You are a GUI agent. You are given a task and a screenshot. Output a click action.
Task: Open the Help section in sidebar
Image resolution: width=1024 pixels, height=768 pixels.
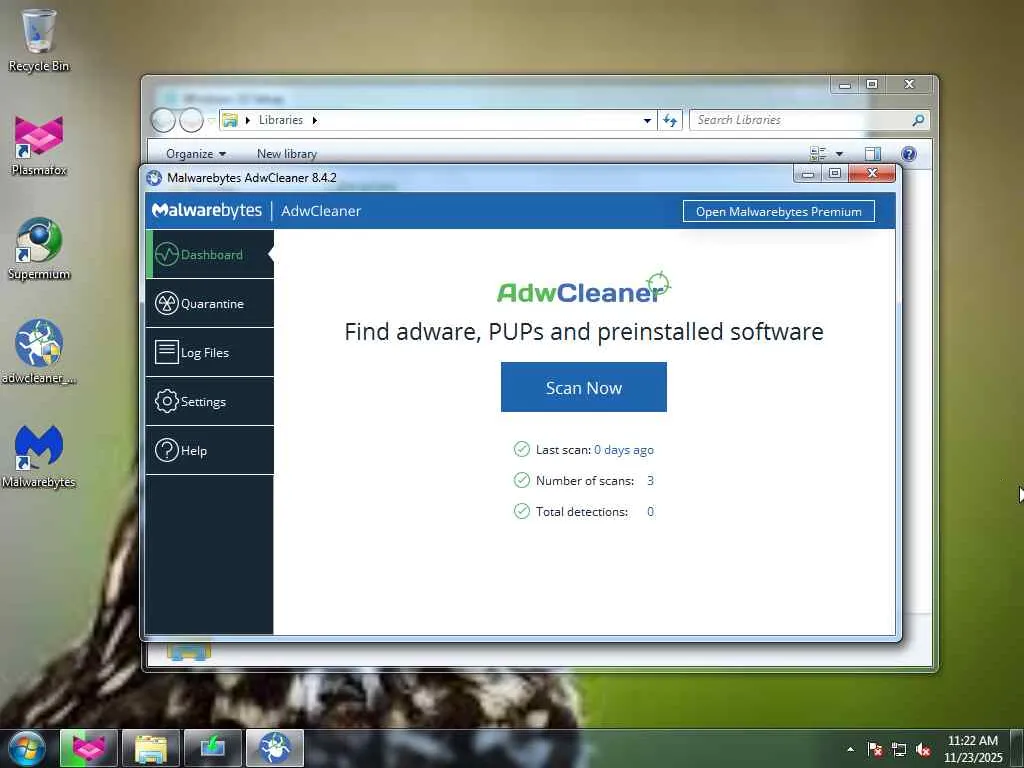pyautogui.click(x=210, y=450)
